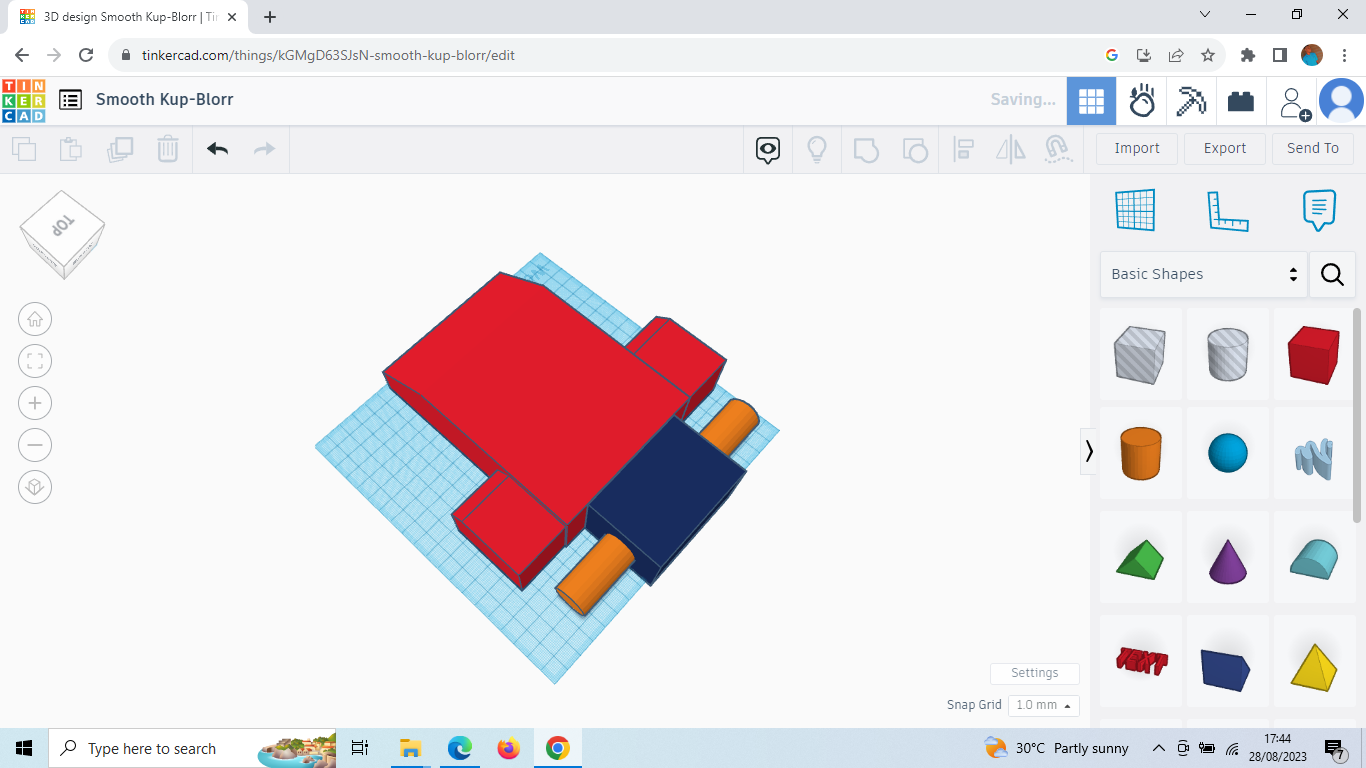This screenshot has width=1366, height=768.
Task: Select the Ruler tool
Action: click(1228, 210)
